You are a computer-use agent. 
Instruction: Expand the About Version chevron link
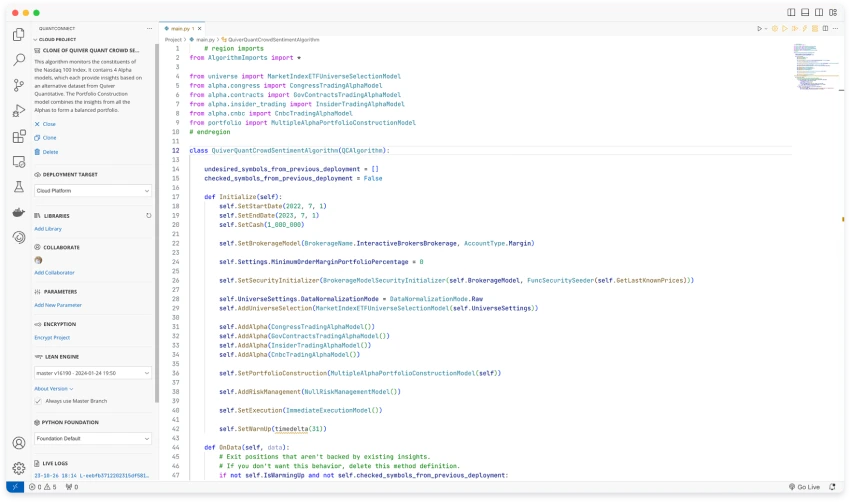[54, 389]
